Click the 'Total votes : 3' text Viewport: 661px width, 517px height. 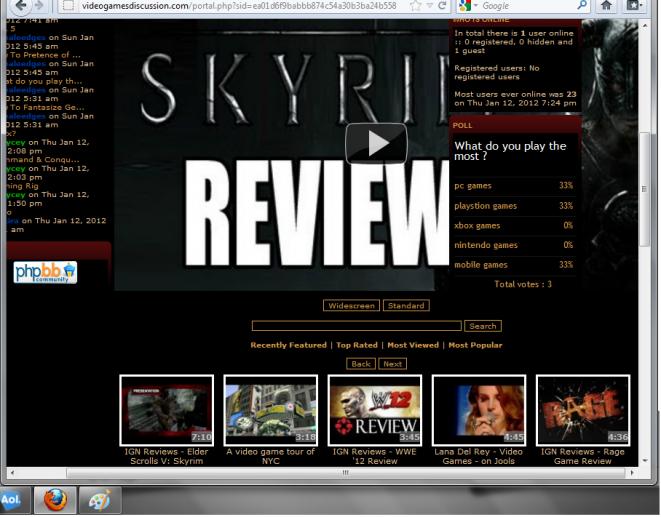coord(523,284)
